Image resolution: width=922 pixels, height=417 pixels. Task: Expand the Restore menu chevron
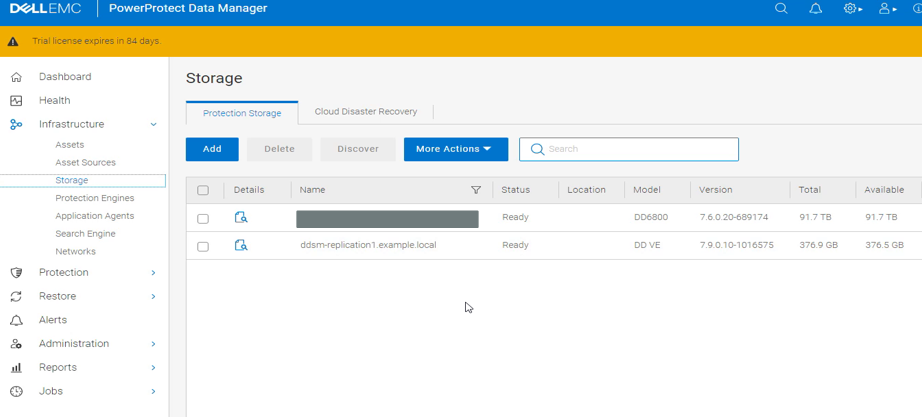153,296
